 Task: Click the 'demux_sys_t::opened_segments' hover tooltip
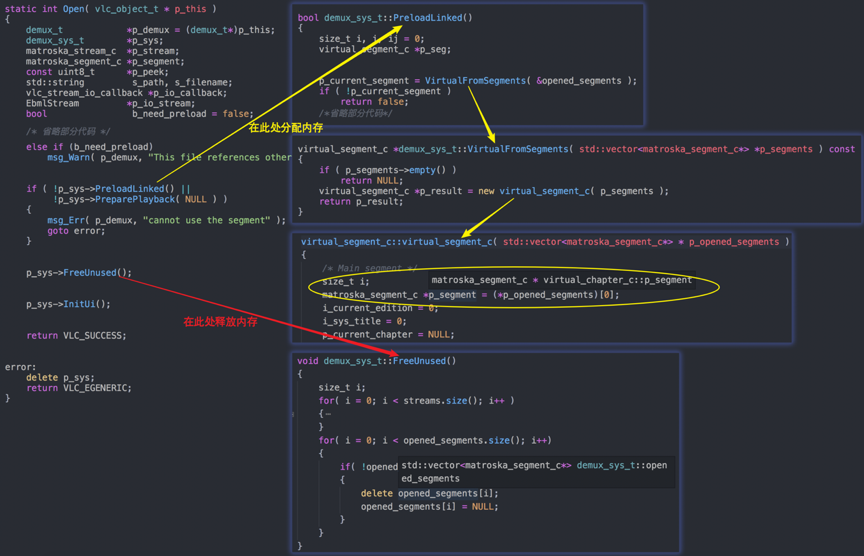(537, 472)
